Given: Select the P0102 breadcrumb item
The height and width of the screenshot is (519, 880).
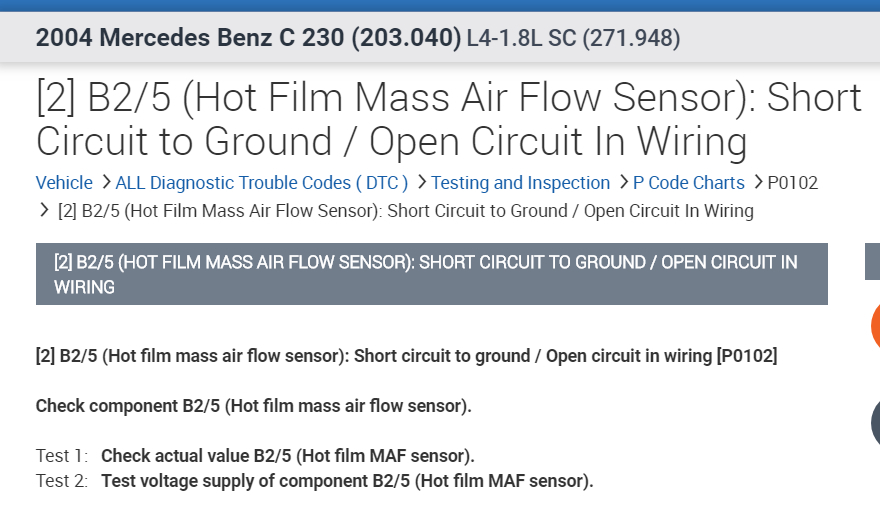Looking at the screenshot, I should pyautogui.click(x=792, y=183).
